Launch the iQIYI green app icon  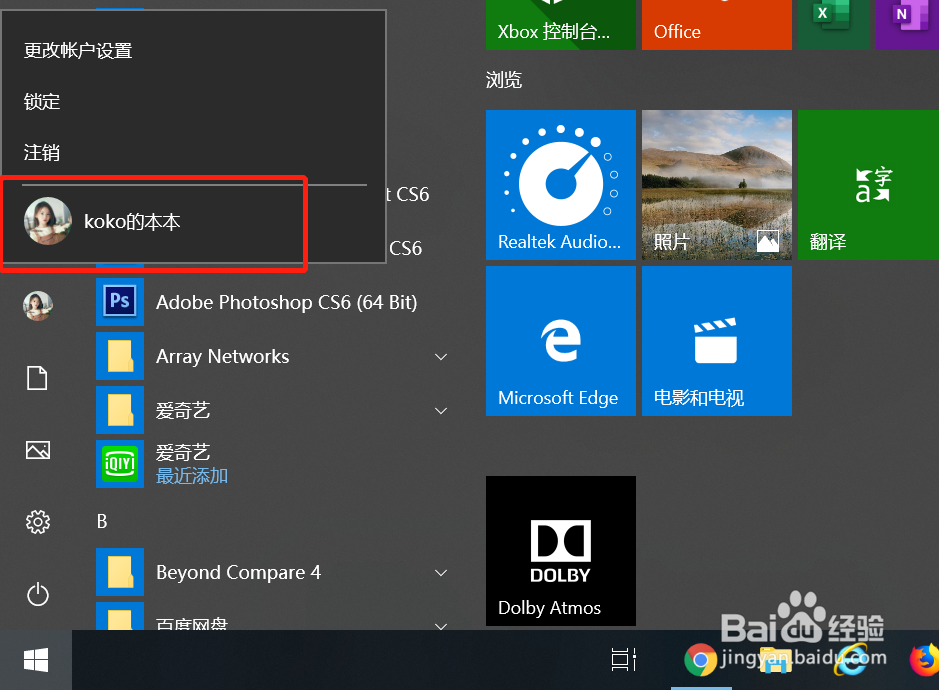point(120,464)
